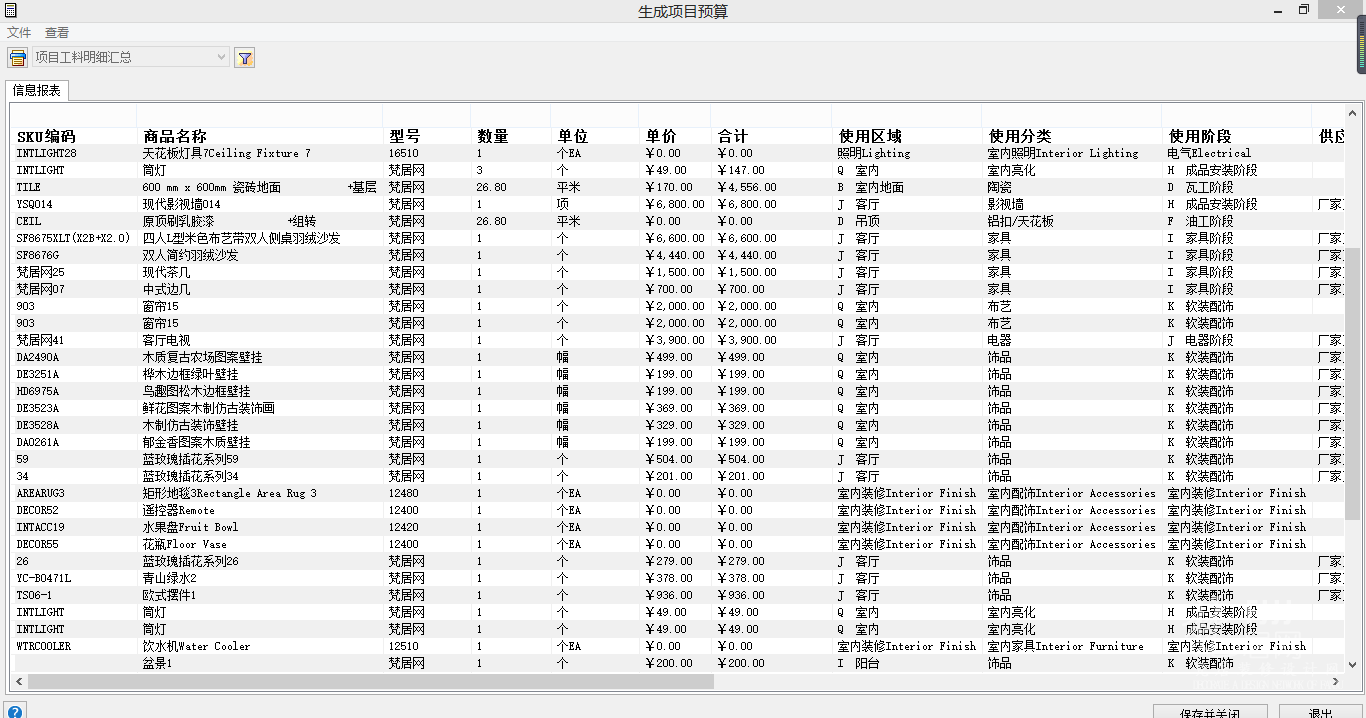Select the 信息报表 tab
The width and height of the screenshot is (1366, 718).
tap(37, 91)
